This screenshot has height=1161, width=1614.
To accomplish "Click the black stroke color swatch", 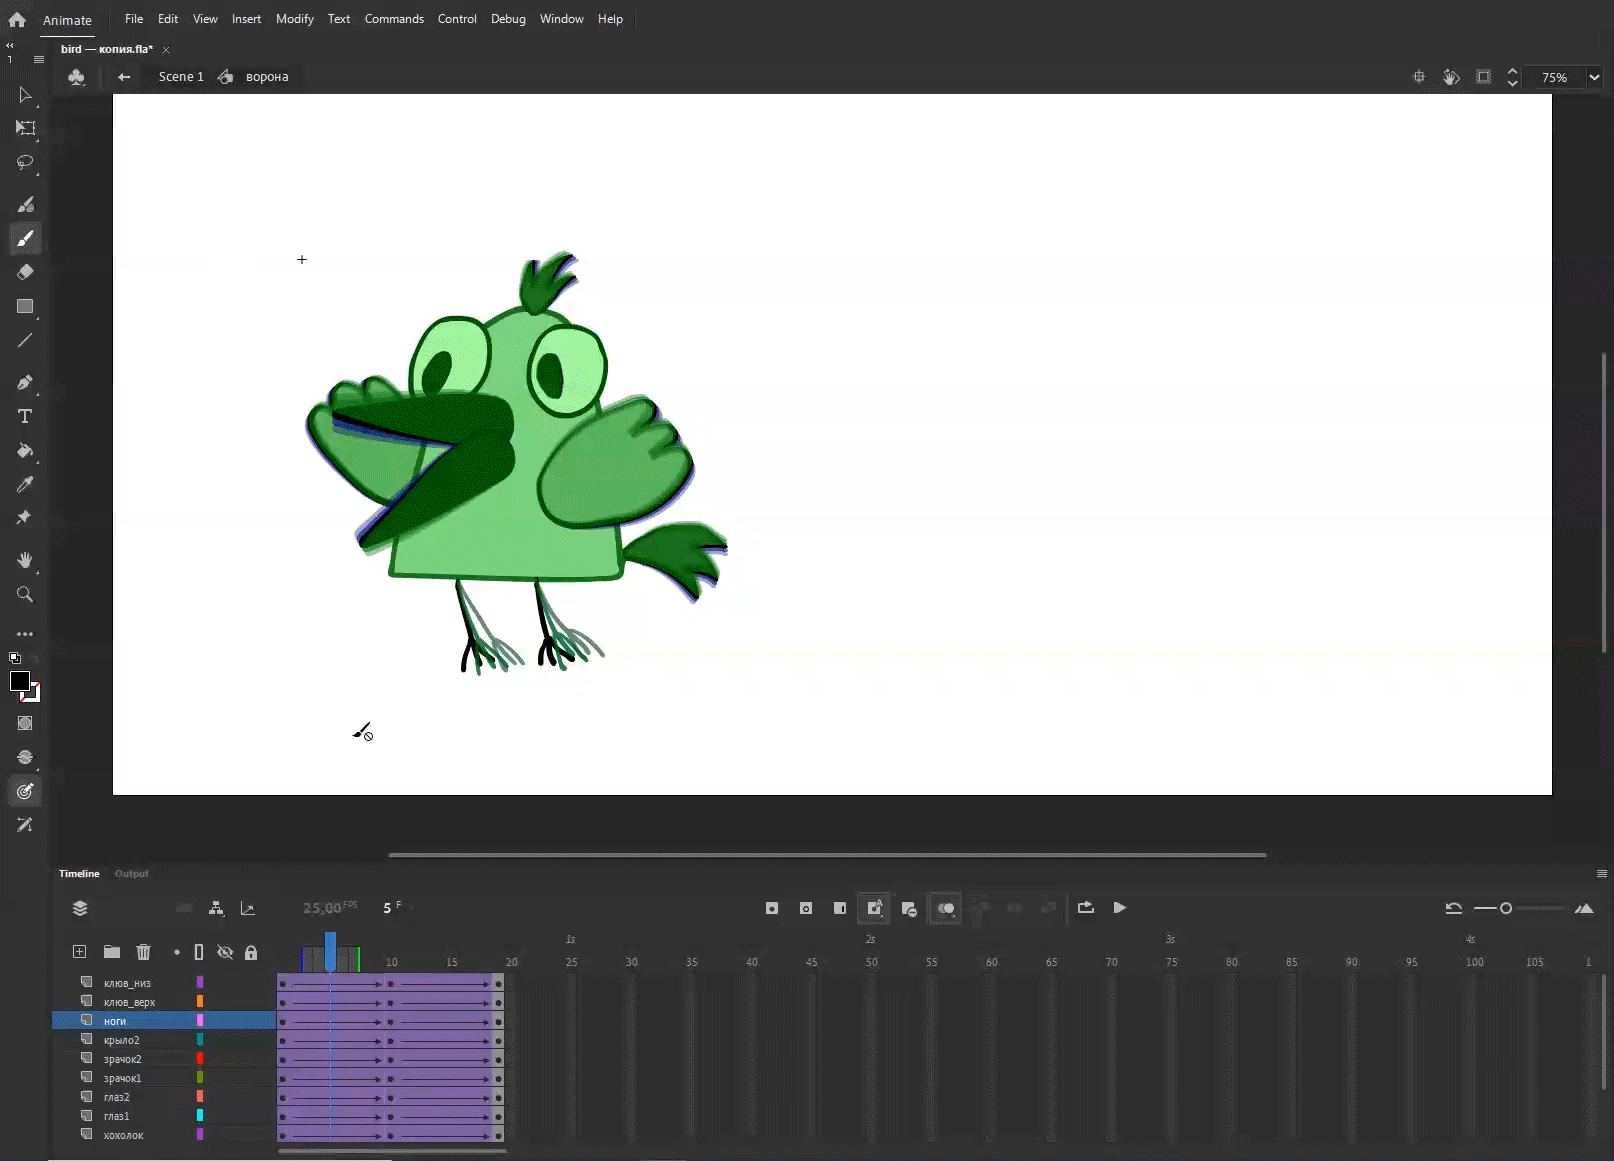I will pyautogui.click(x=19, y=681).
